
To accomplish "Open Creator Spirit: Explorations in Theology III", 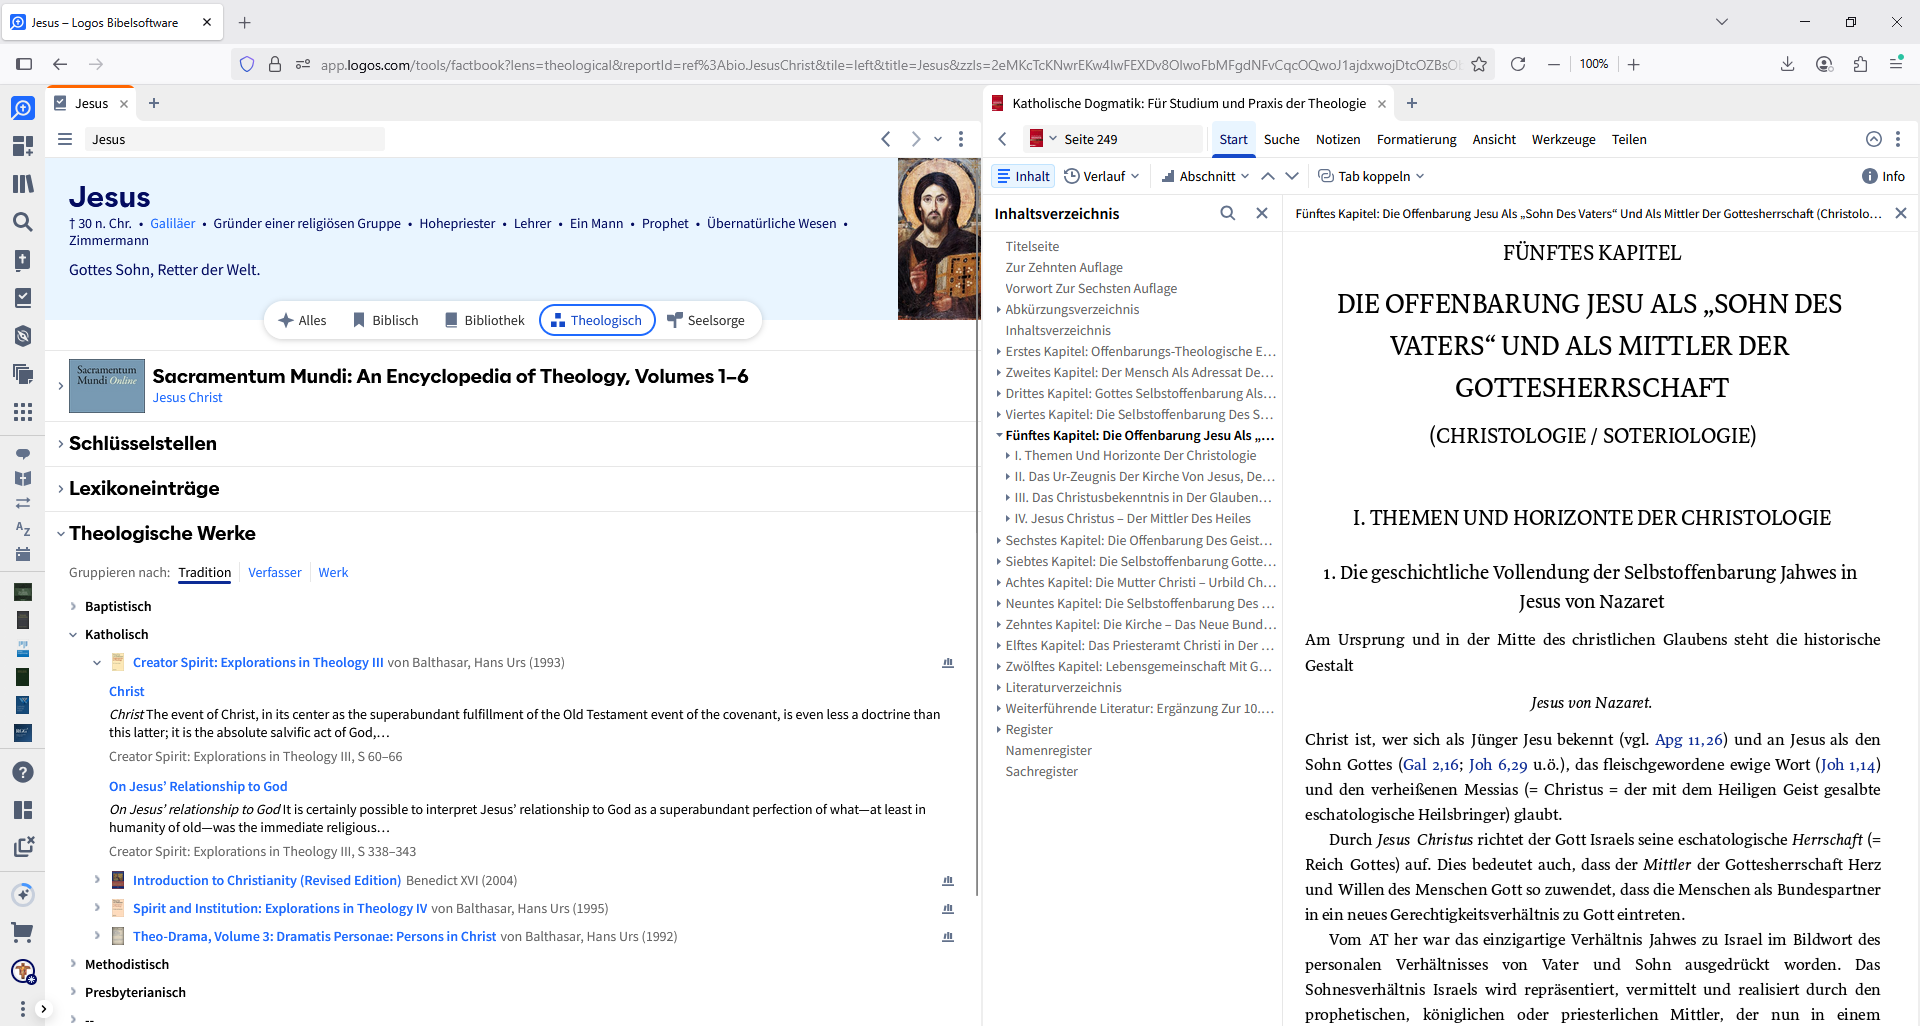I will [x=258, y=662].
